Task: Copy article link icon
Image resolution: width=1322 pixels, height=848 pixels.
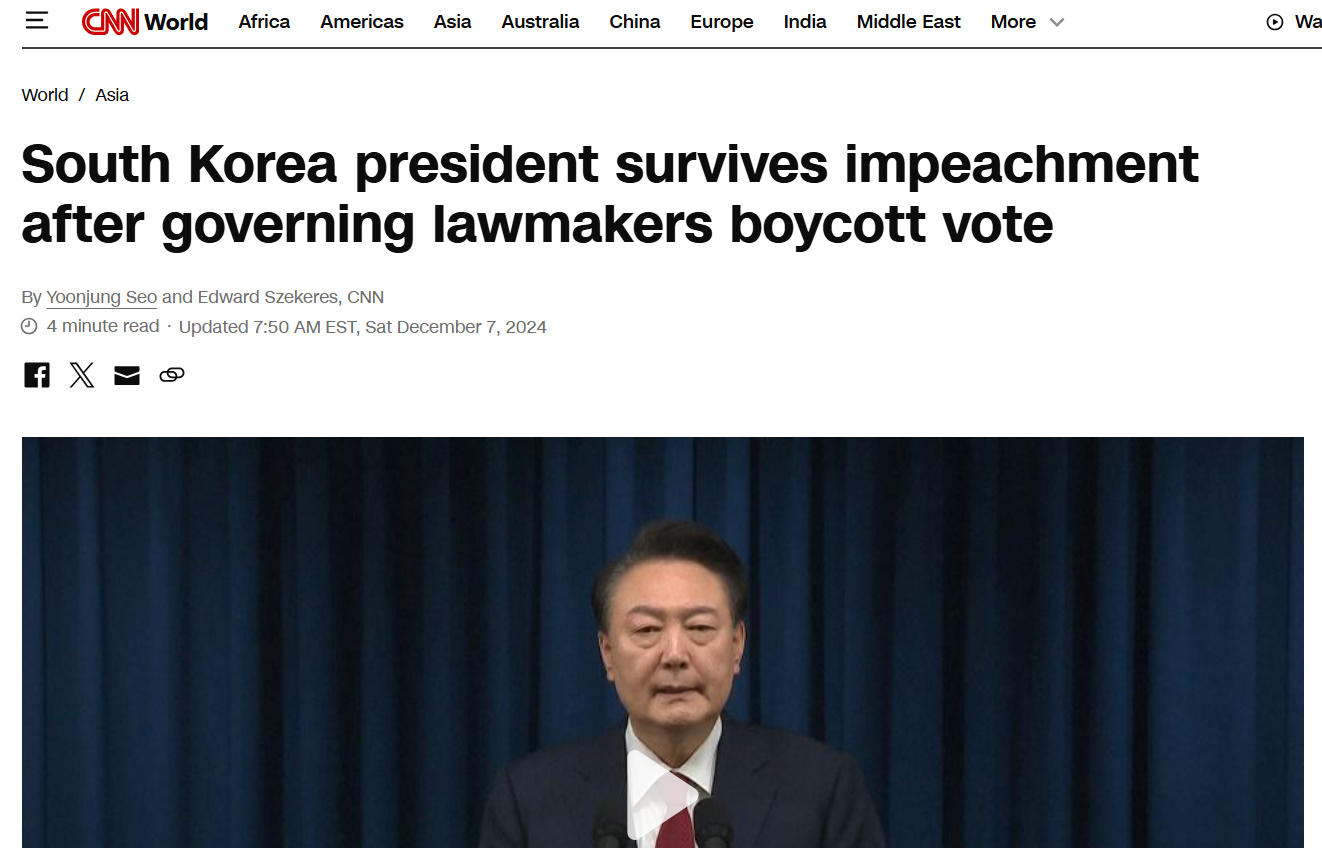Action: coord(172,375)
